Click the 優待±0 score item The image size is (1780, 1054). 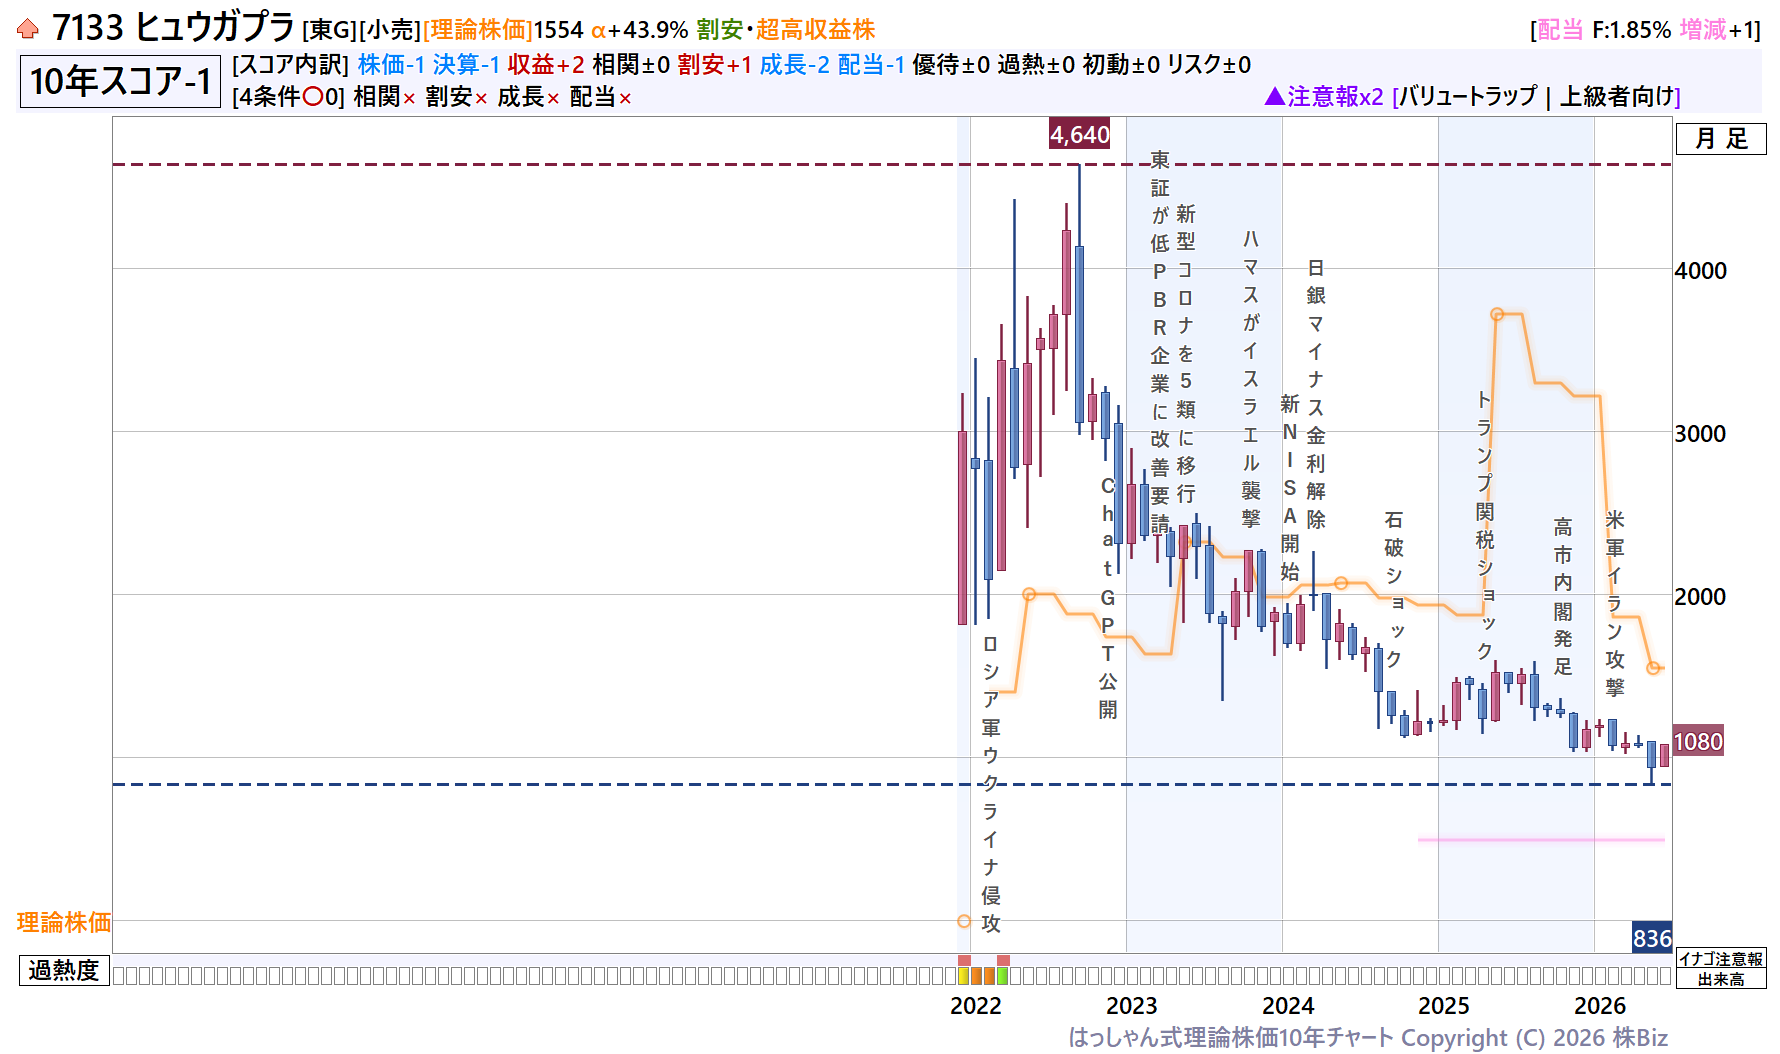(951, 65)
